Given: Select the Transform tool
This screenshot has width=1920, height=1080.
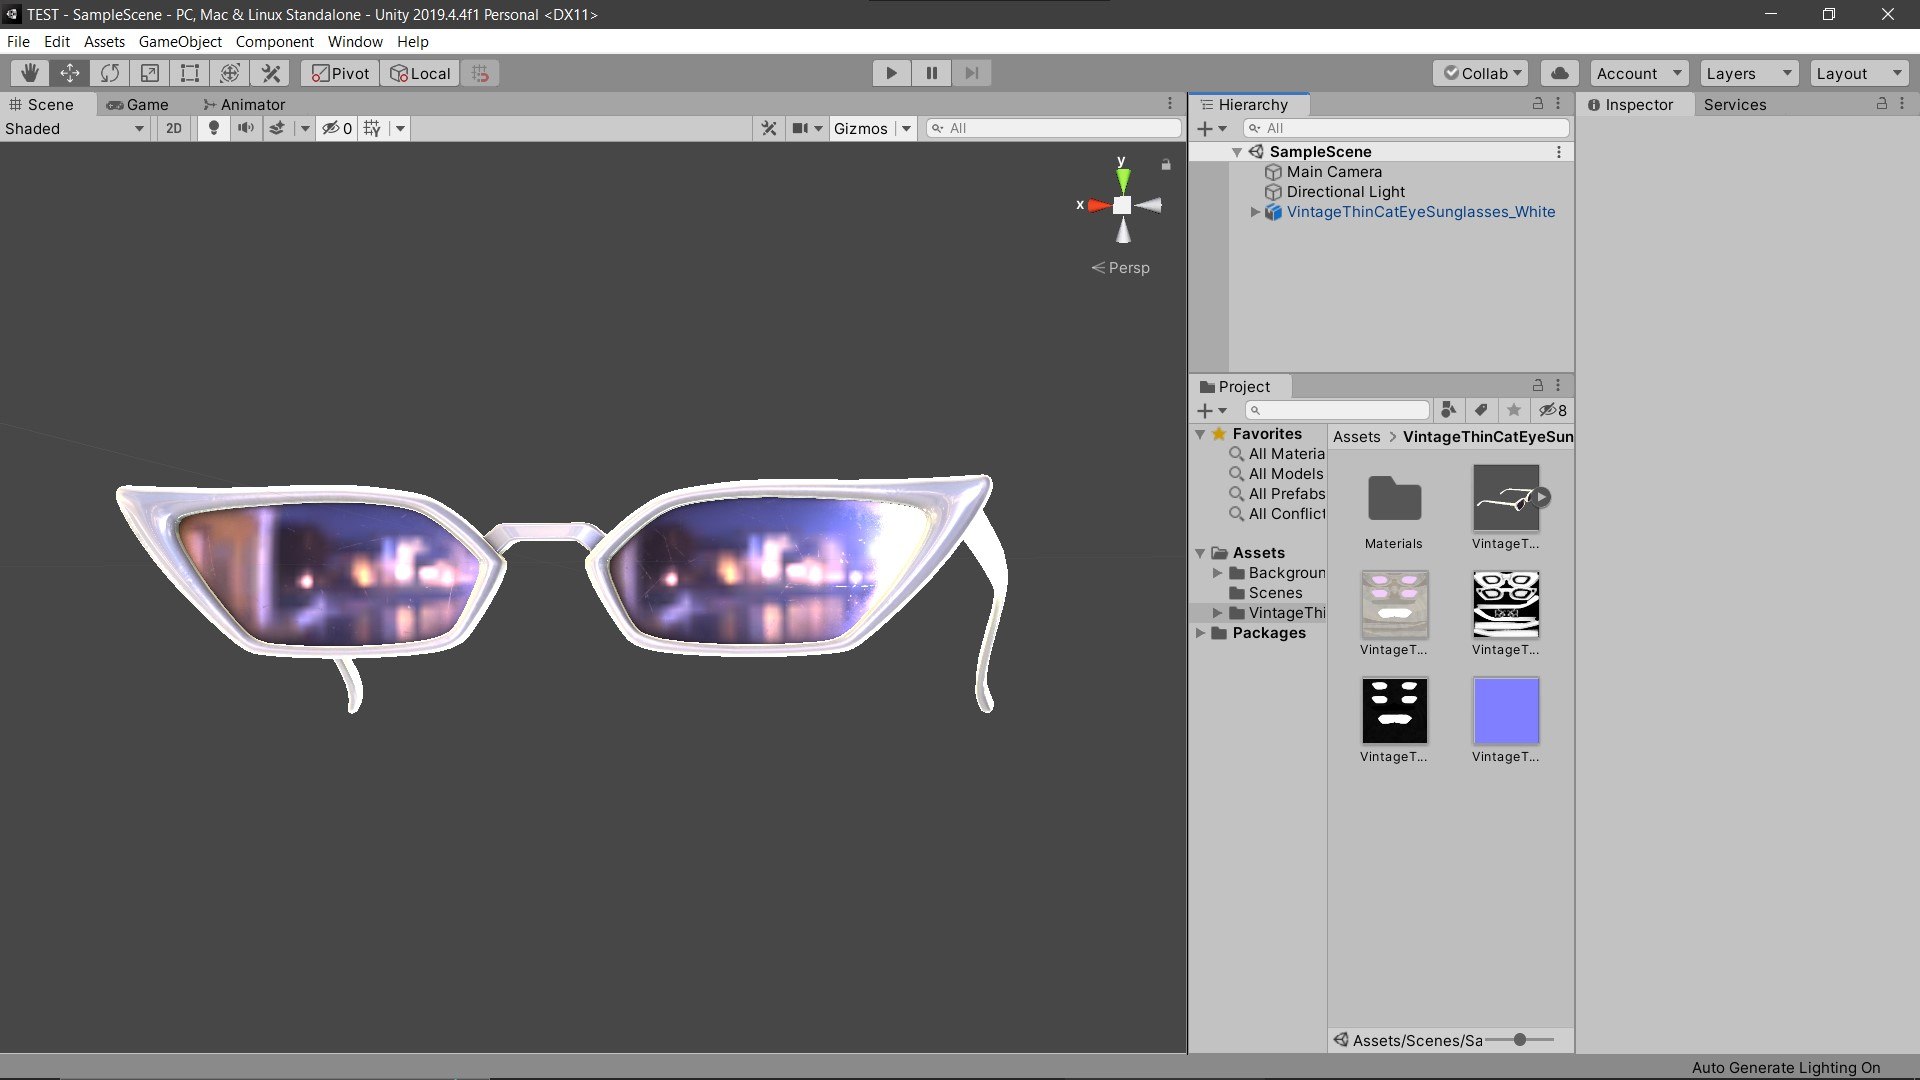Looking at the screenshot, I should tap(230, 73).
